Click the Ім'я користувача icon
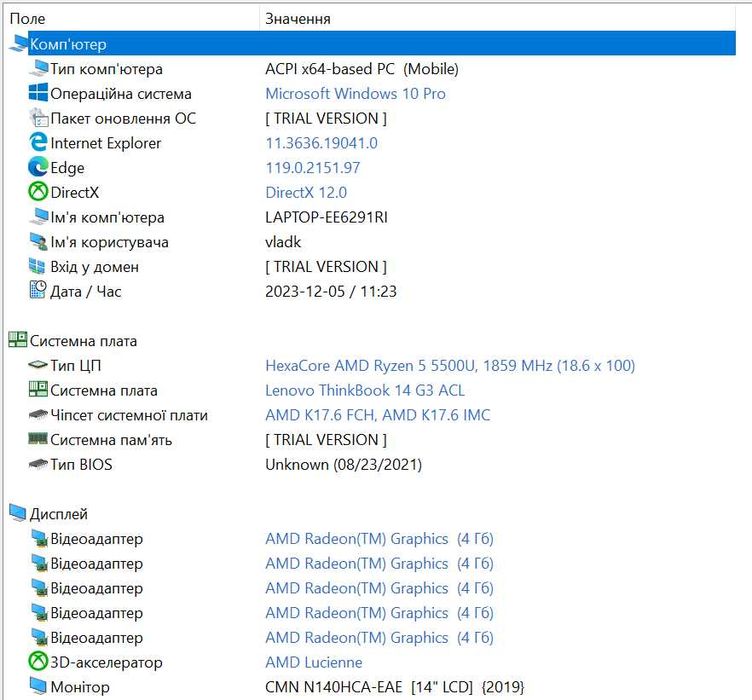This screenshot has height=700, width=752. [x=38, y=241]
